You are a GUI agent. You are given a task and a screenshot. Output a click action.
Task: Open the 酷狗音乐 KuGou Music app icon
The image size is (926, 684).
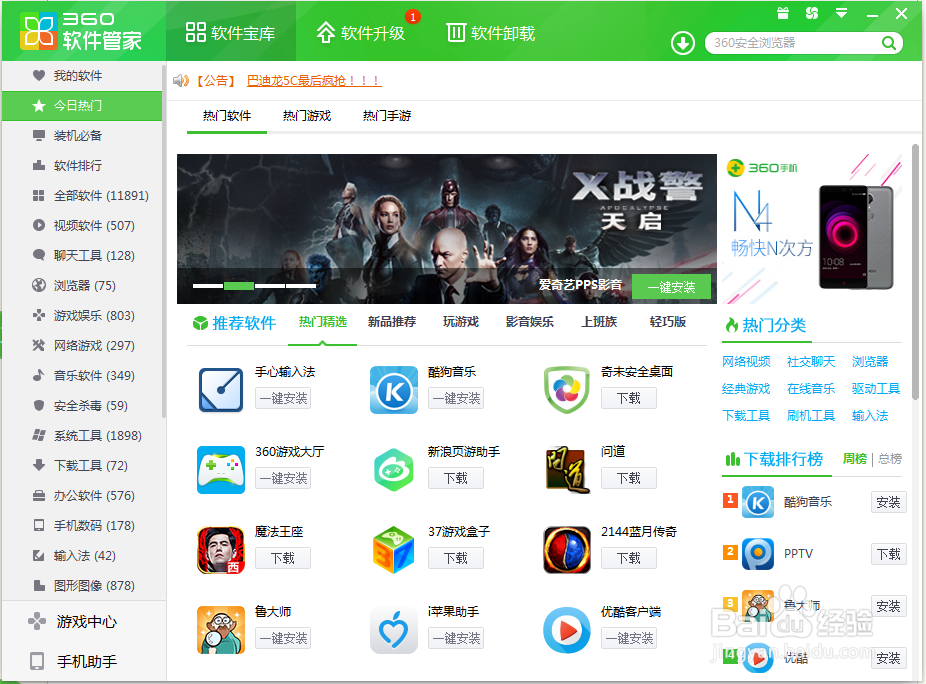(393, 390)
